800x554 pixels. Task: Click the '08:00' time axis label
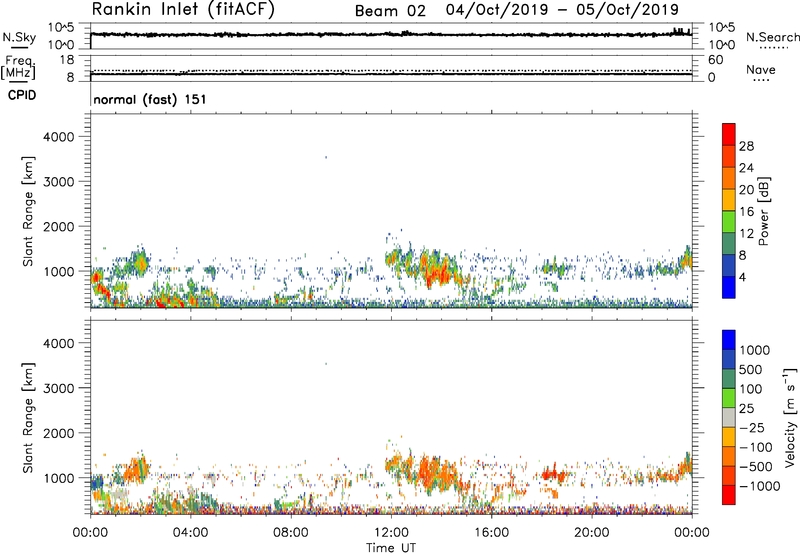coord(291,533)
